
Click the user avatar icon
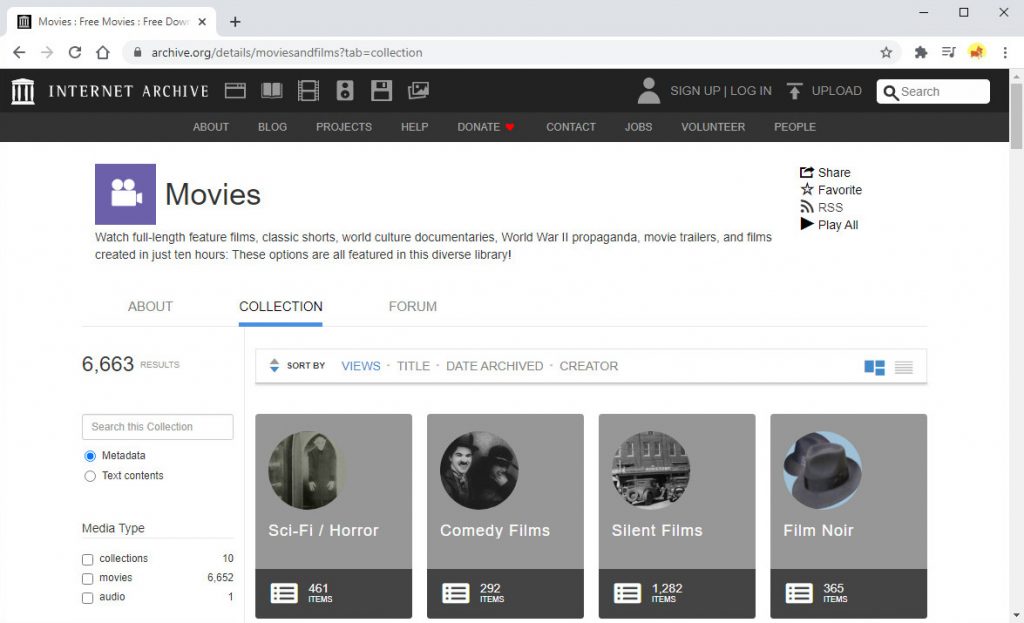click(x=648, y=91)
